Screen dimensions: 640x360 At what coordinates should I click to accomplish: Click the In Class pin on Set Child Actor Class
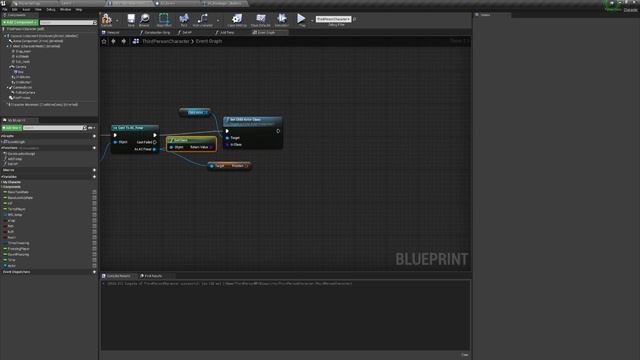(227, 144)
